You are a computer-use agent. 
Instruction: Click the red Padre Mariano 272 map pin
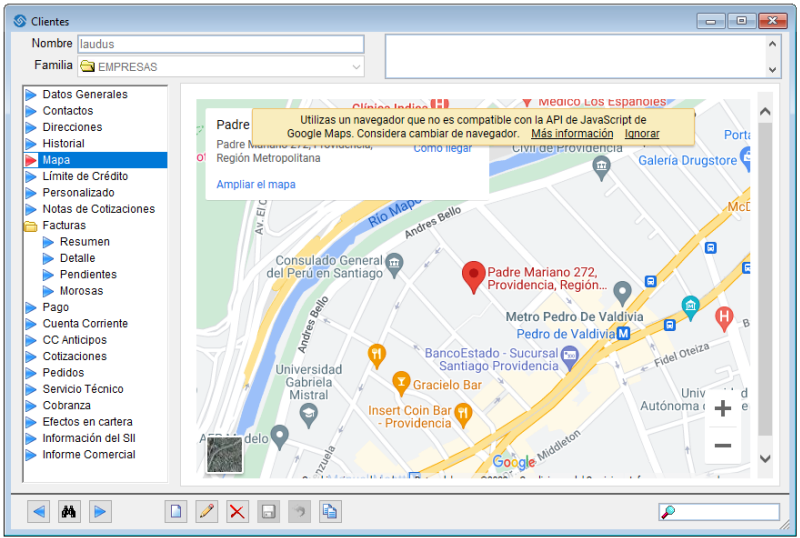473,277
